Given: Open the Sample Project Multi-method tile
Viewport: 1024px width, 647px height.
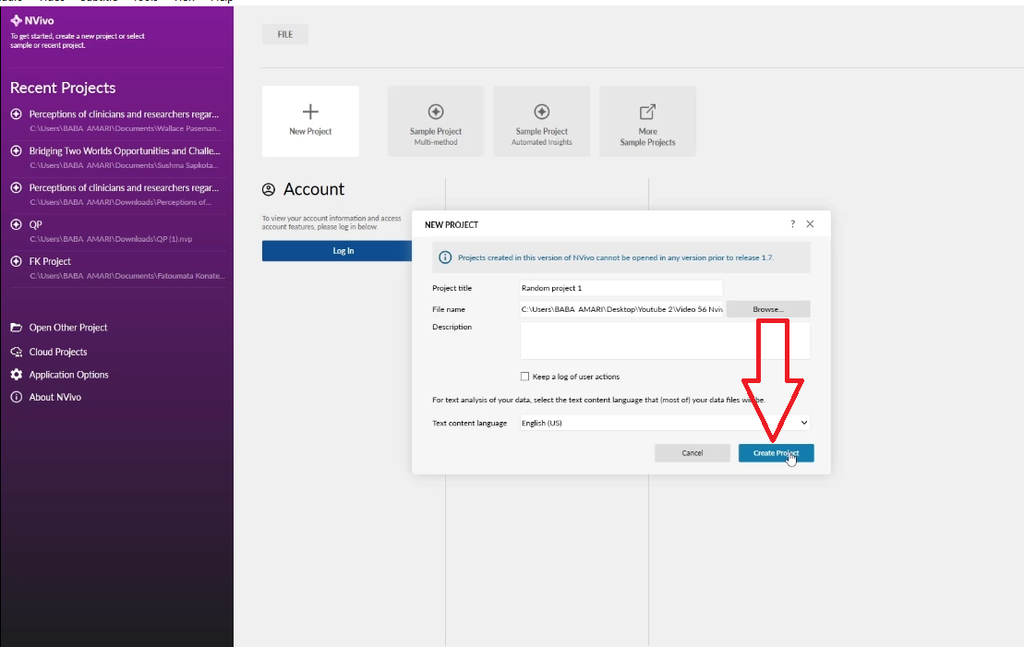Looking at the screenshot, I should 436,121.
